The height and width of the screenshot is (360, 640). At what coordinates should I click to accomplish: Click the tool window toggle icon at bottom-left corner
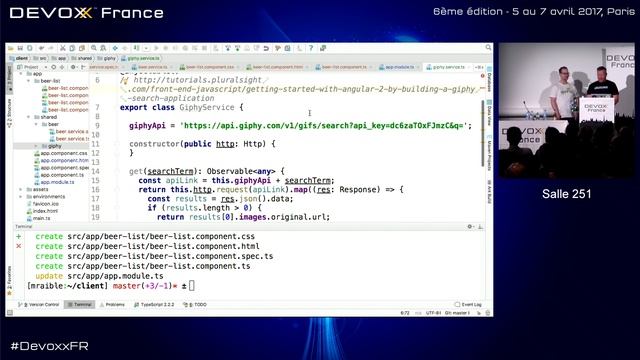(x=10, y=313)
